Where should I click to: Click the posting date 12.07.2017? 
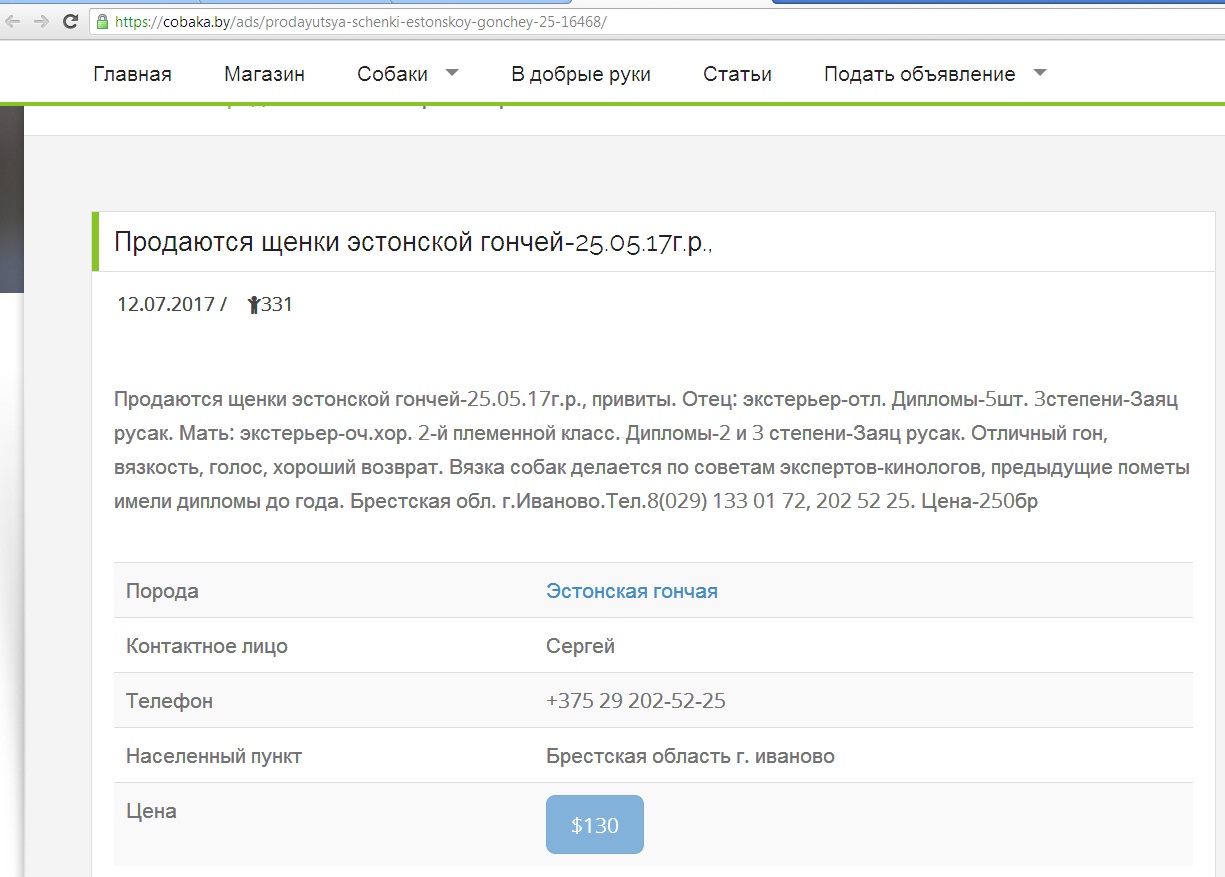pos(165,305)
